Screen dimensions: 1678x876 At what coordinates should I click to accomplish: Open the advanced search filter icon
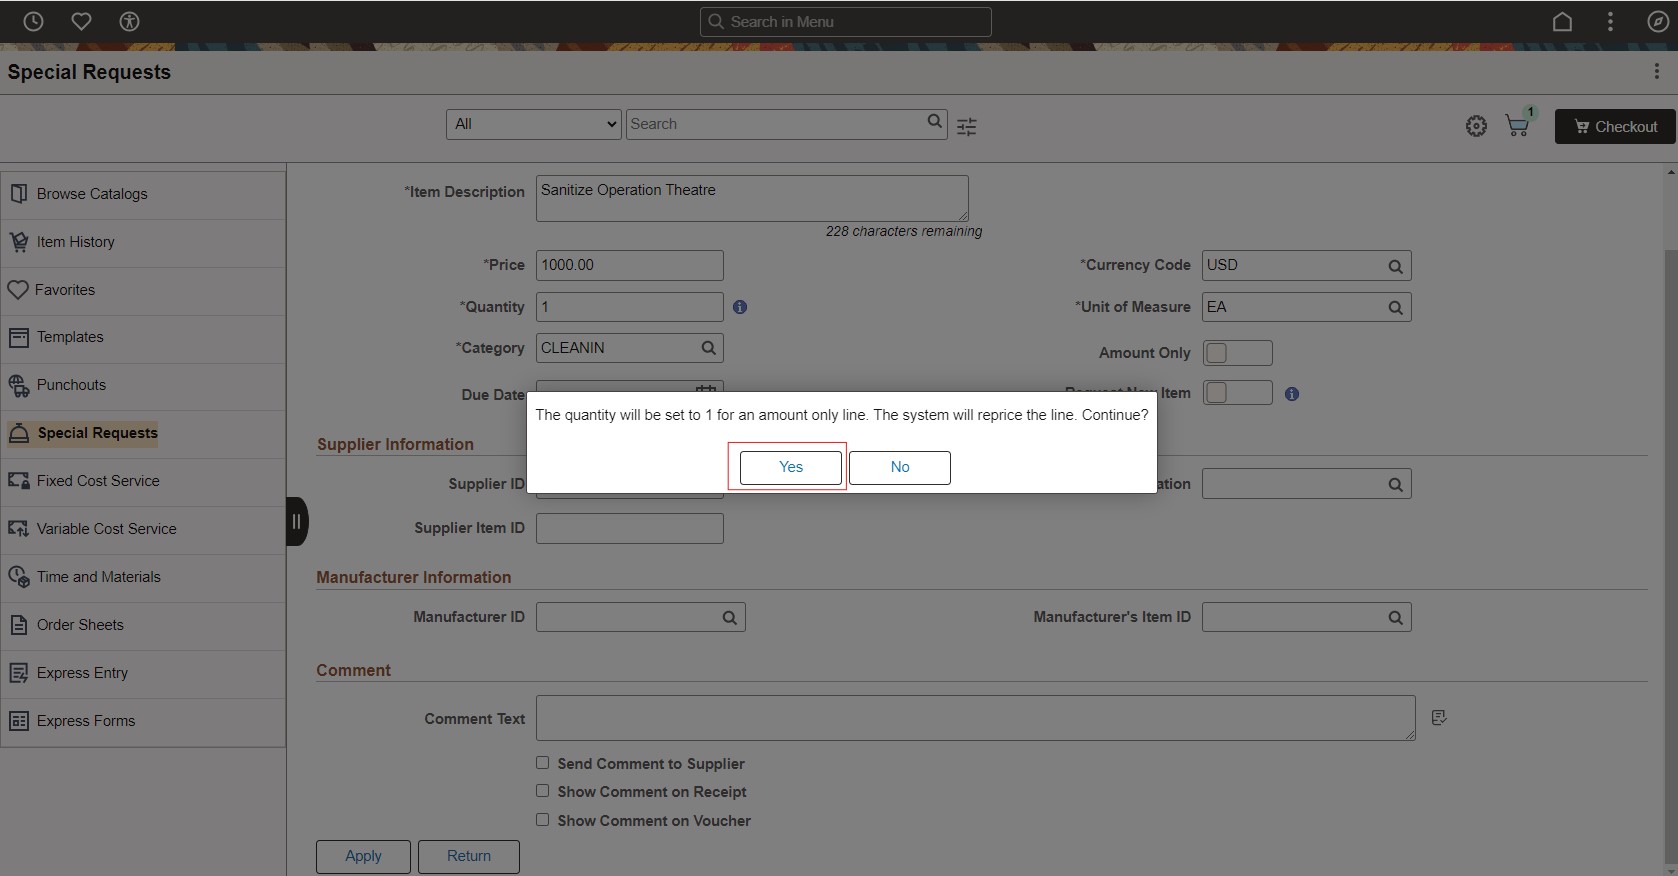(x=966, y=126)
